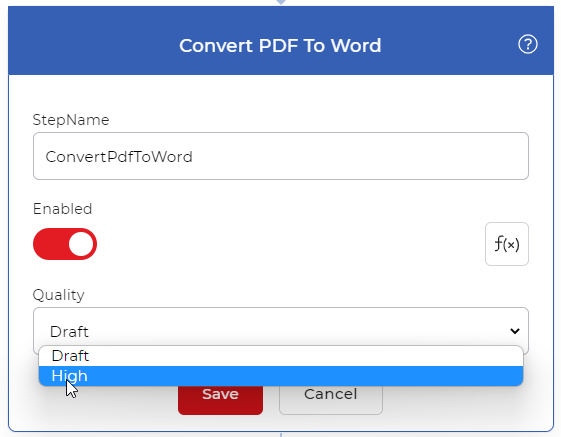Click the chevron arrow in Quality box
Screen dimensions: 561x437
tap(515, 331)
